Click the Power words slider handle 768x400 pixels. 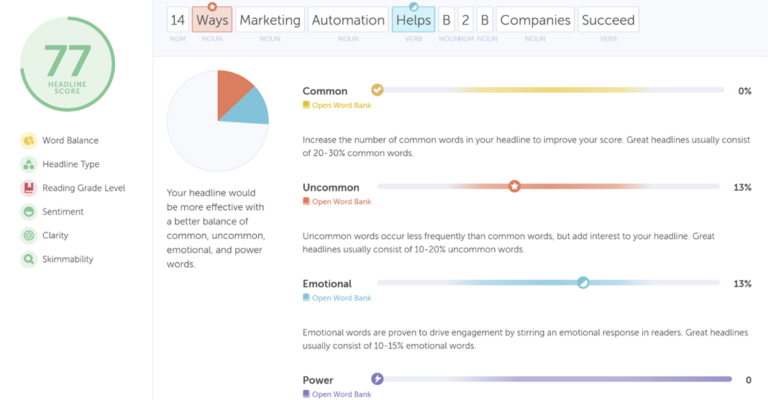click(377, 379)
